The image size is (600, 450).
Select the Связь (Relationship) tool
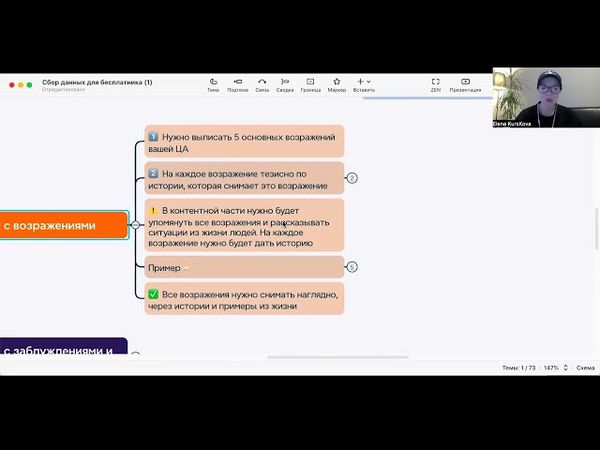(x=262, y=84)
